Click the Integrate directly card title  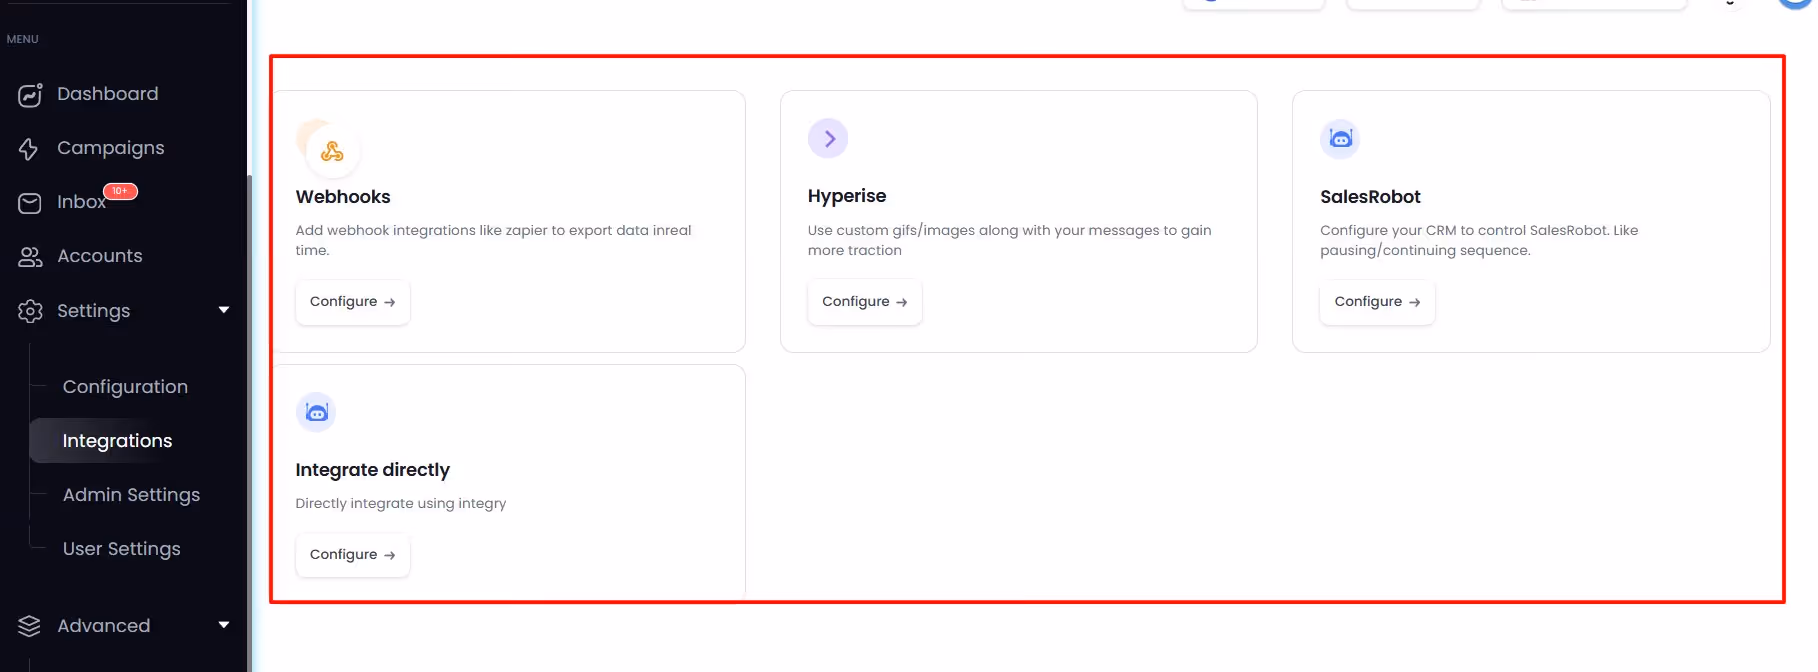point(373,470)
